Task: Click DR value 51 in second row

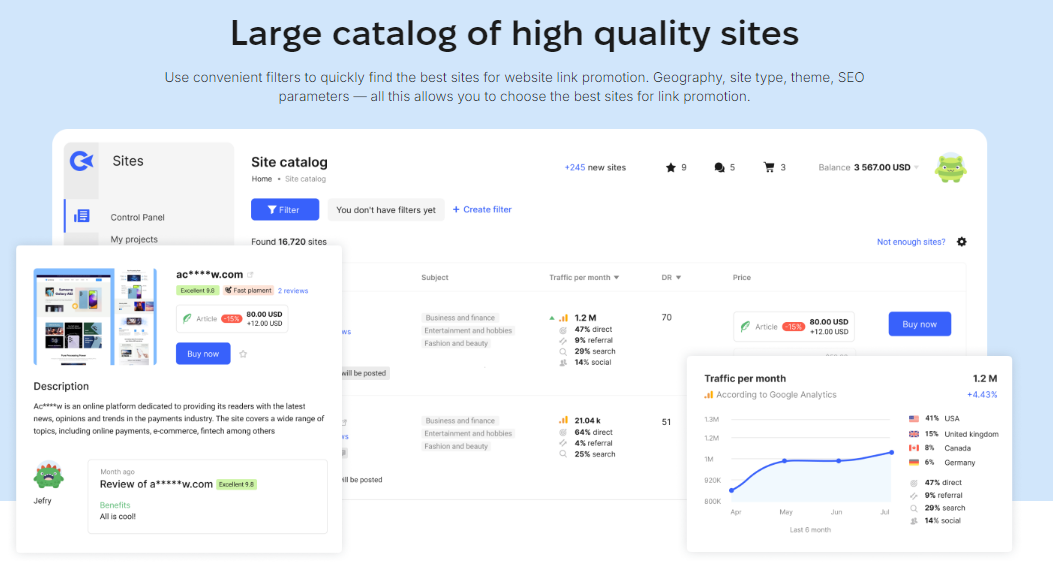Action: (666, 422)
